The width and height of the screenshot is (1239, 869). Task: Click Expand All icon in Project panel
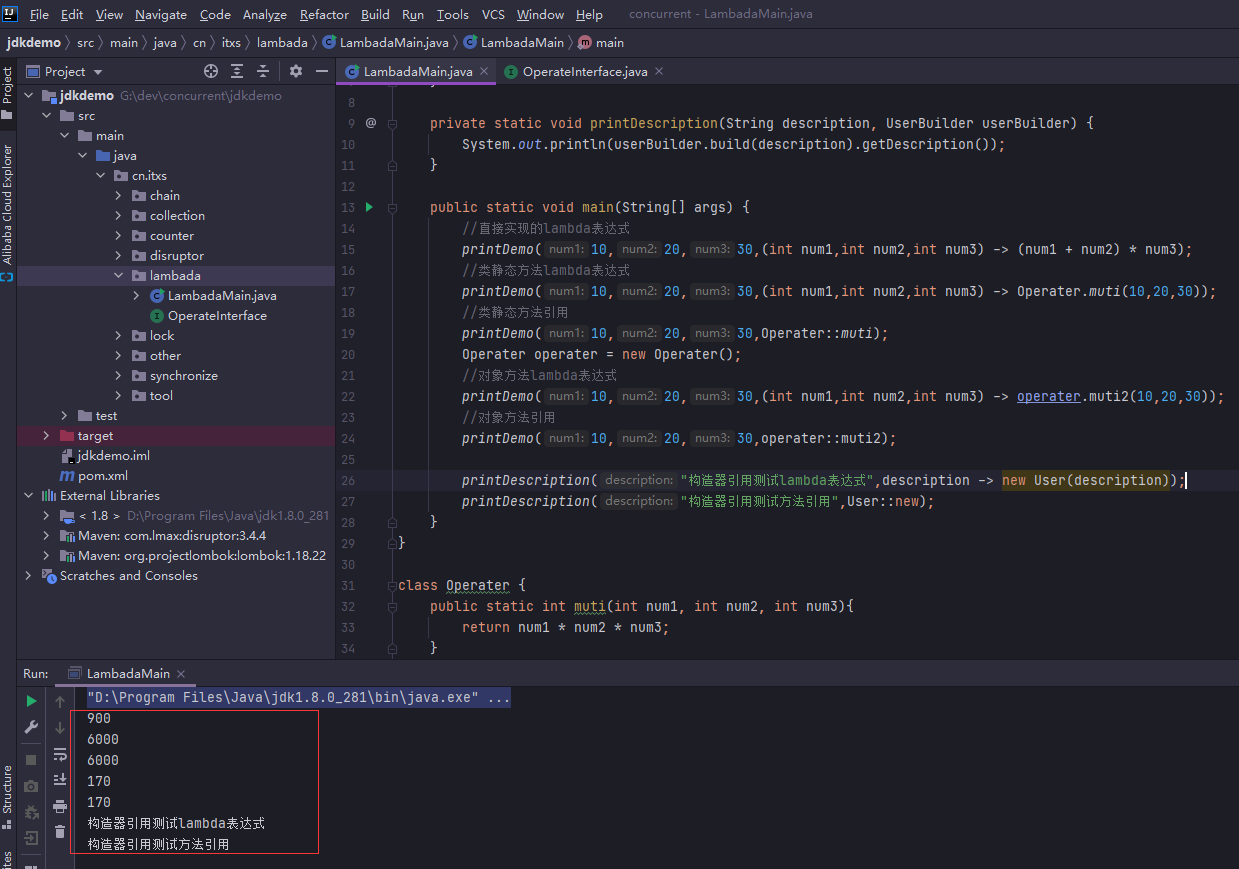(x=237, y=71)
